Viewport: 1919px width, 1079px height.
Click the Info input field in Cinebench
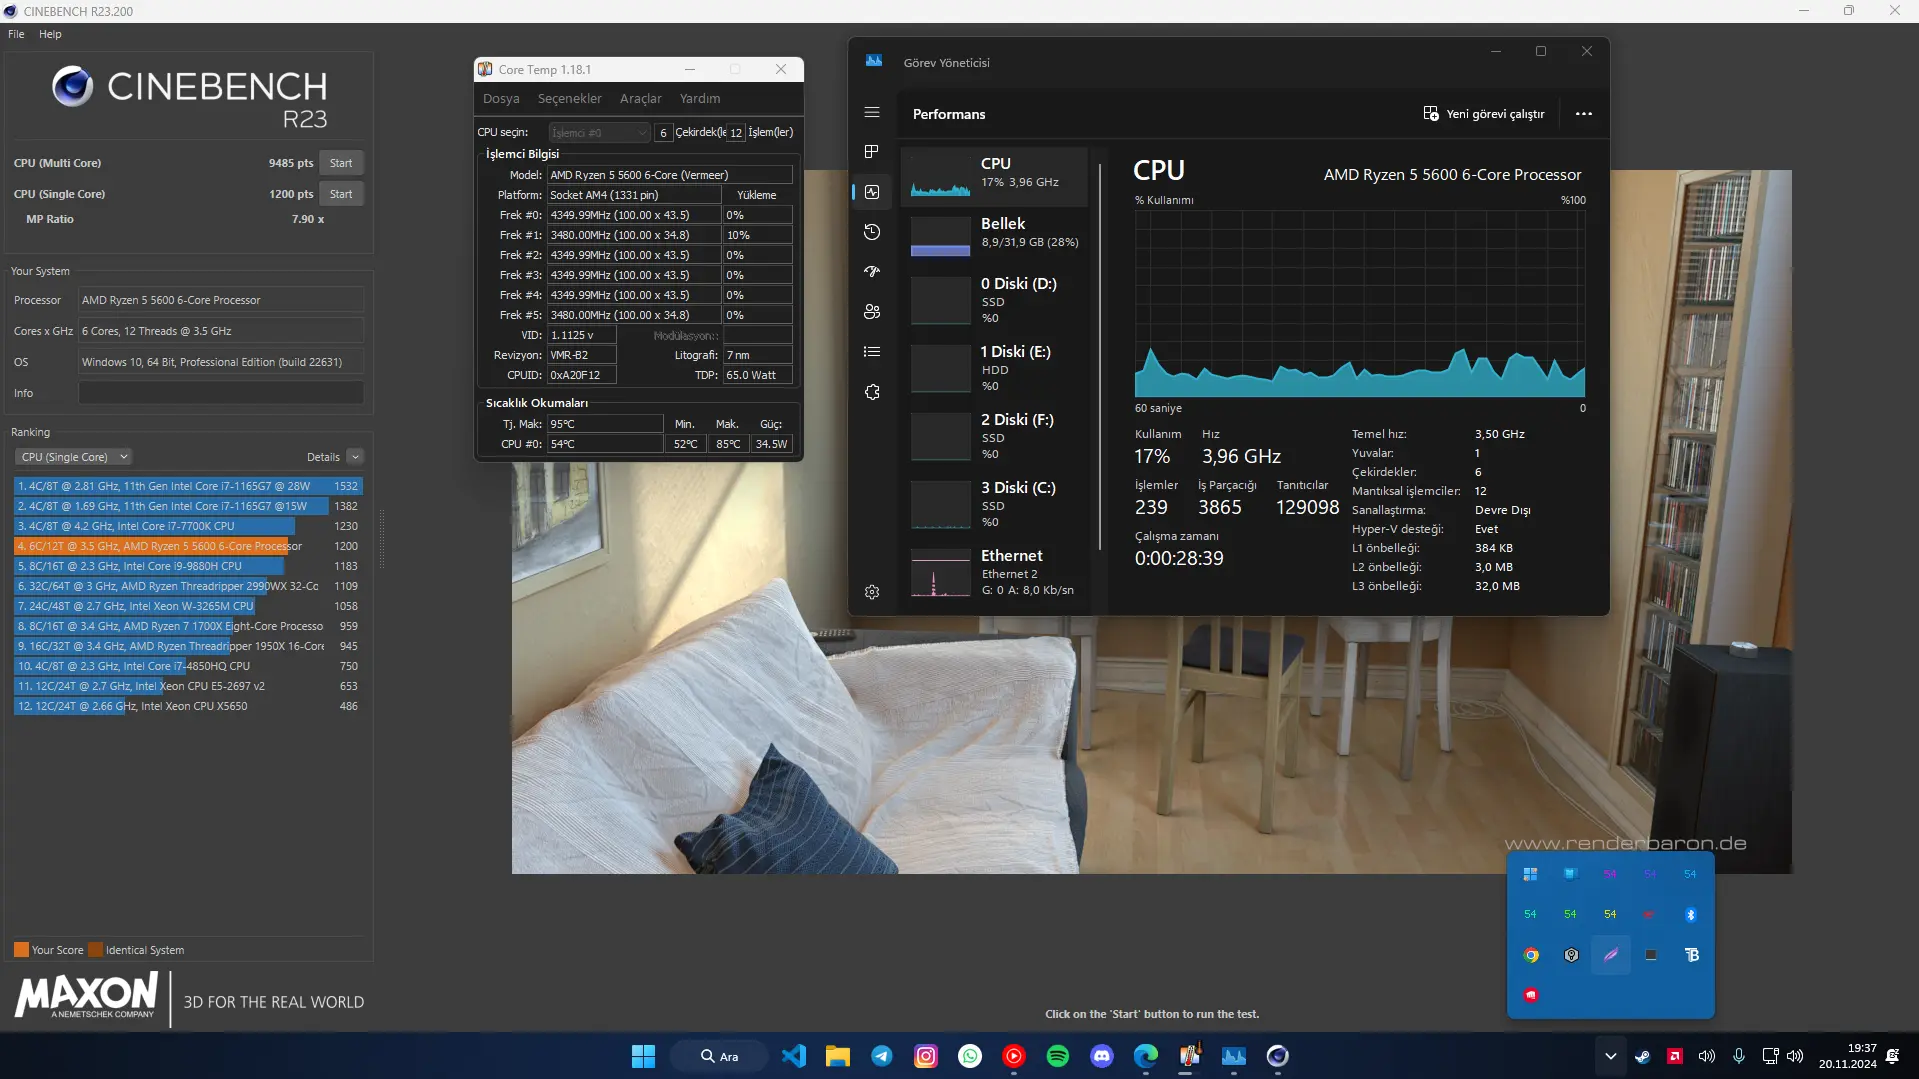coord(221,393)
